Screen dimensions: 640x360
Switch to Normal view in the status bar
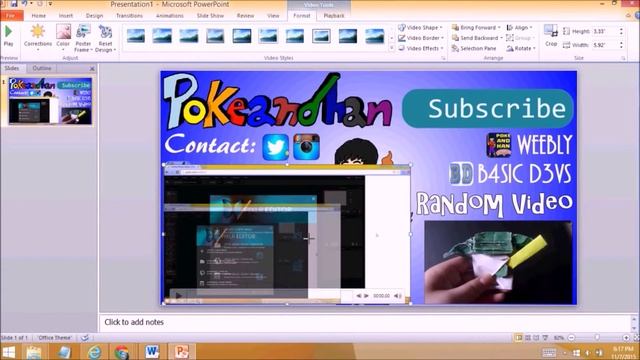click(x=519, y=338)
